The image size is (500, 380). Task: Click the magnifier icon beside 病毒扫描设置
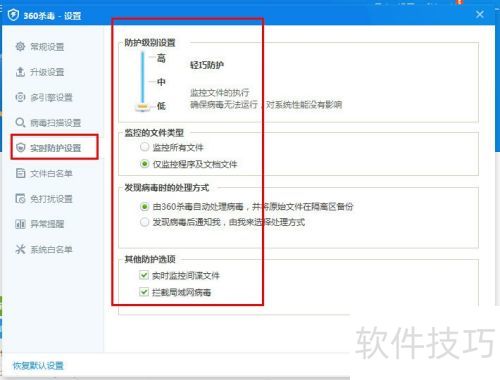20,122
